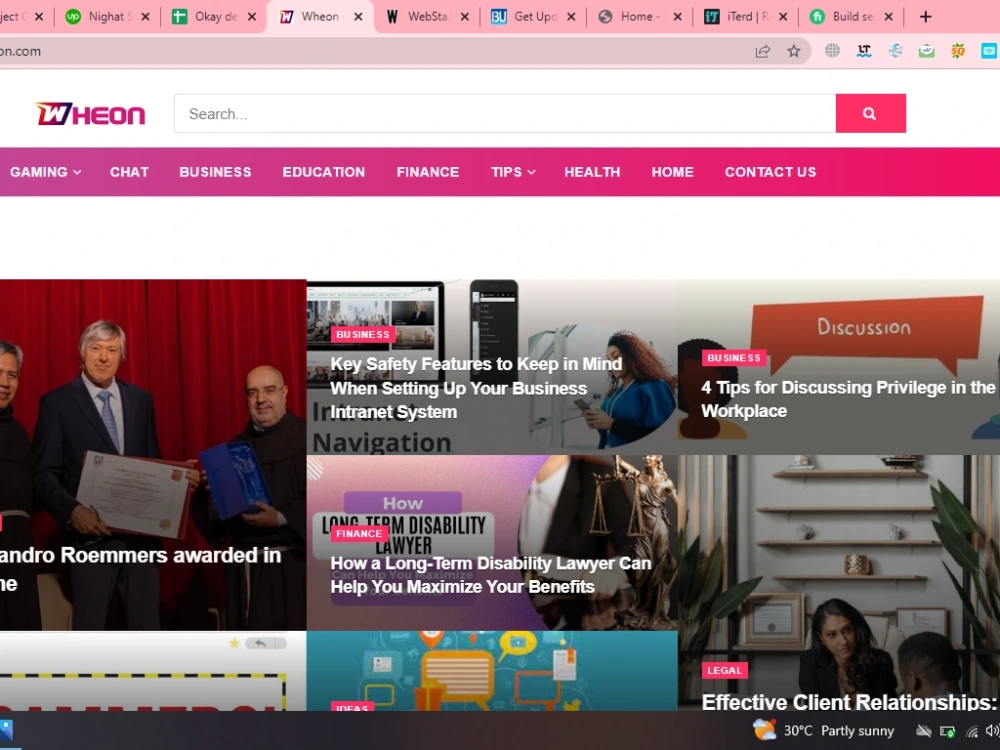Switch to the WebSta browser tab
Screen dimensions: 1000x750
tap(426, 17)
